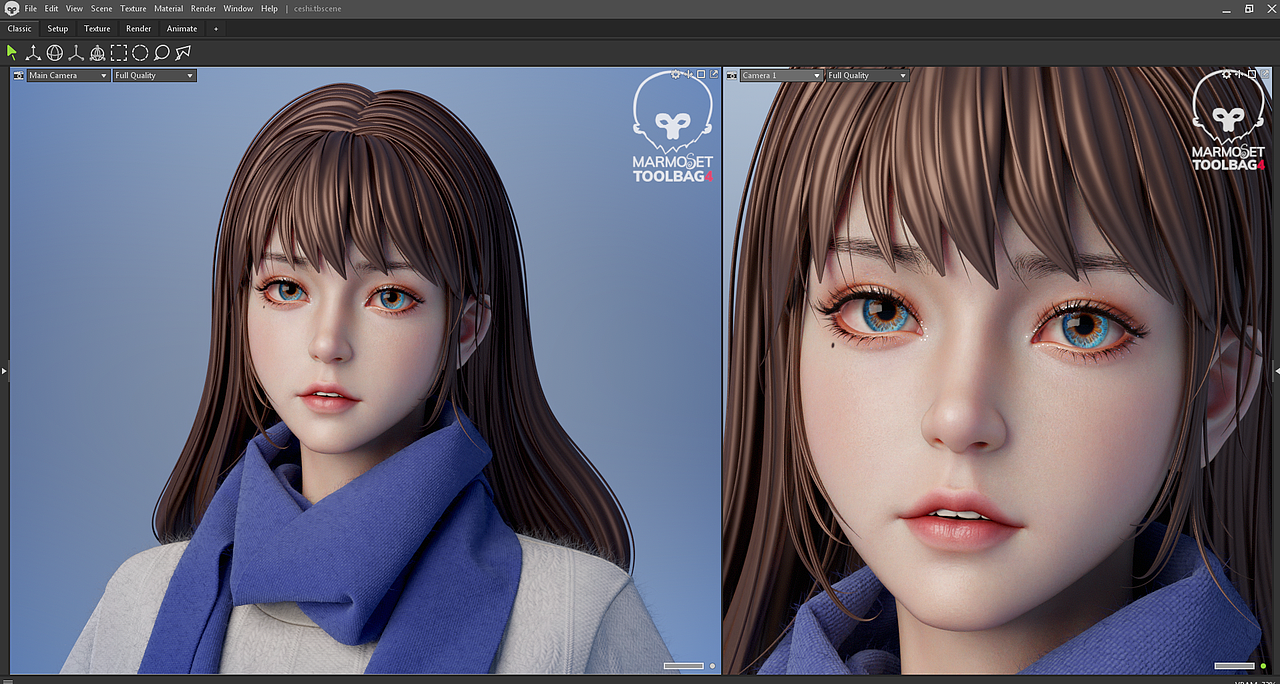Select the green arrow selection tool
The height and width of the screenshot is (684, 1280).
[x=12, y=52]
